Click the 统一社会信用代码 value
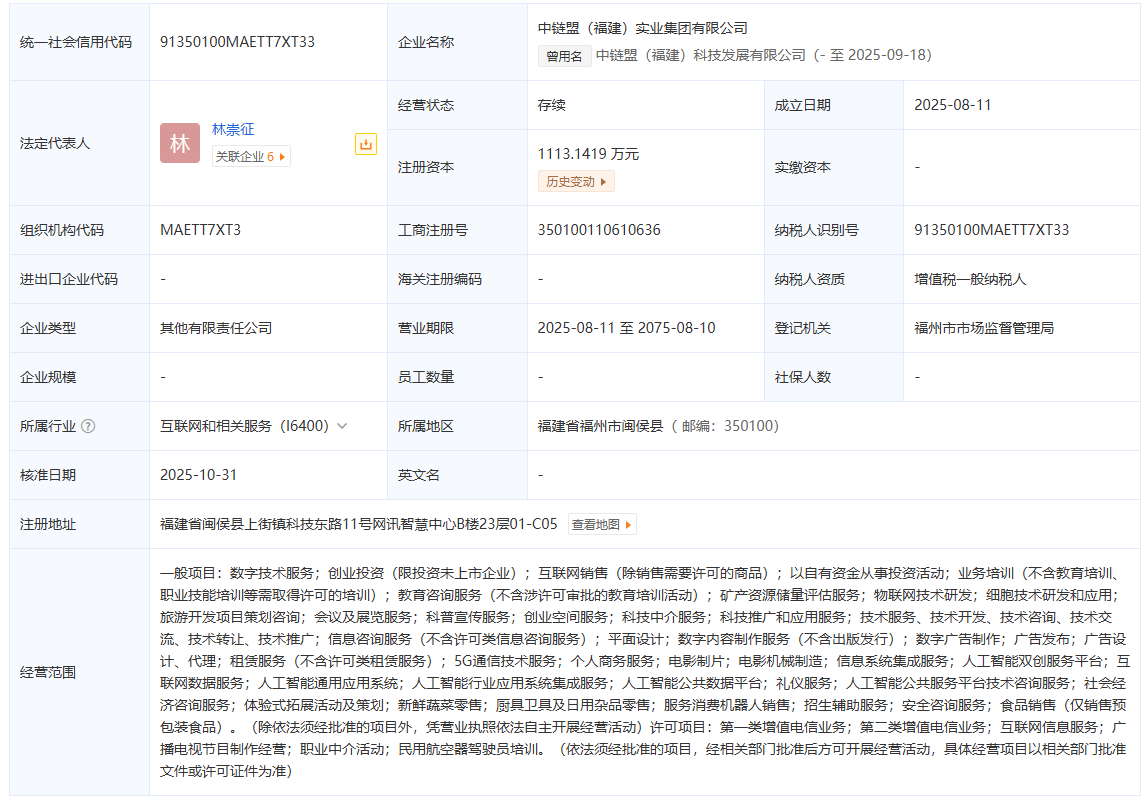This screenshot has width=1145, height=804. [x=237, y=42]
